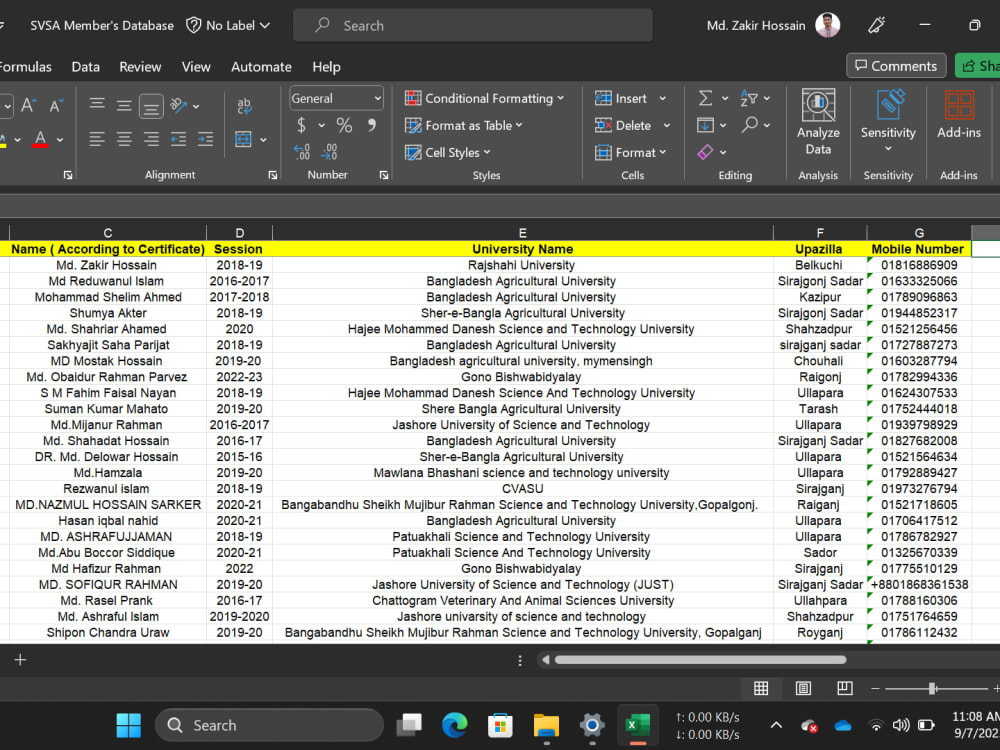
Task: Click Increase Decimal icon
Action: (302, 152)
